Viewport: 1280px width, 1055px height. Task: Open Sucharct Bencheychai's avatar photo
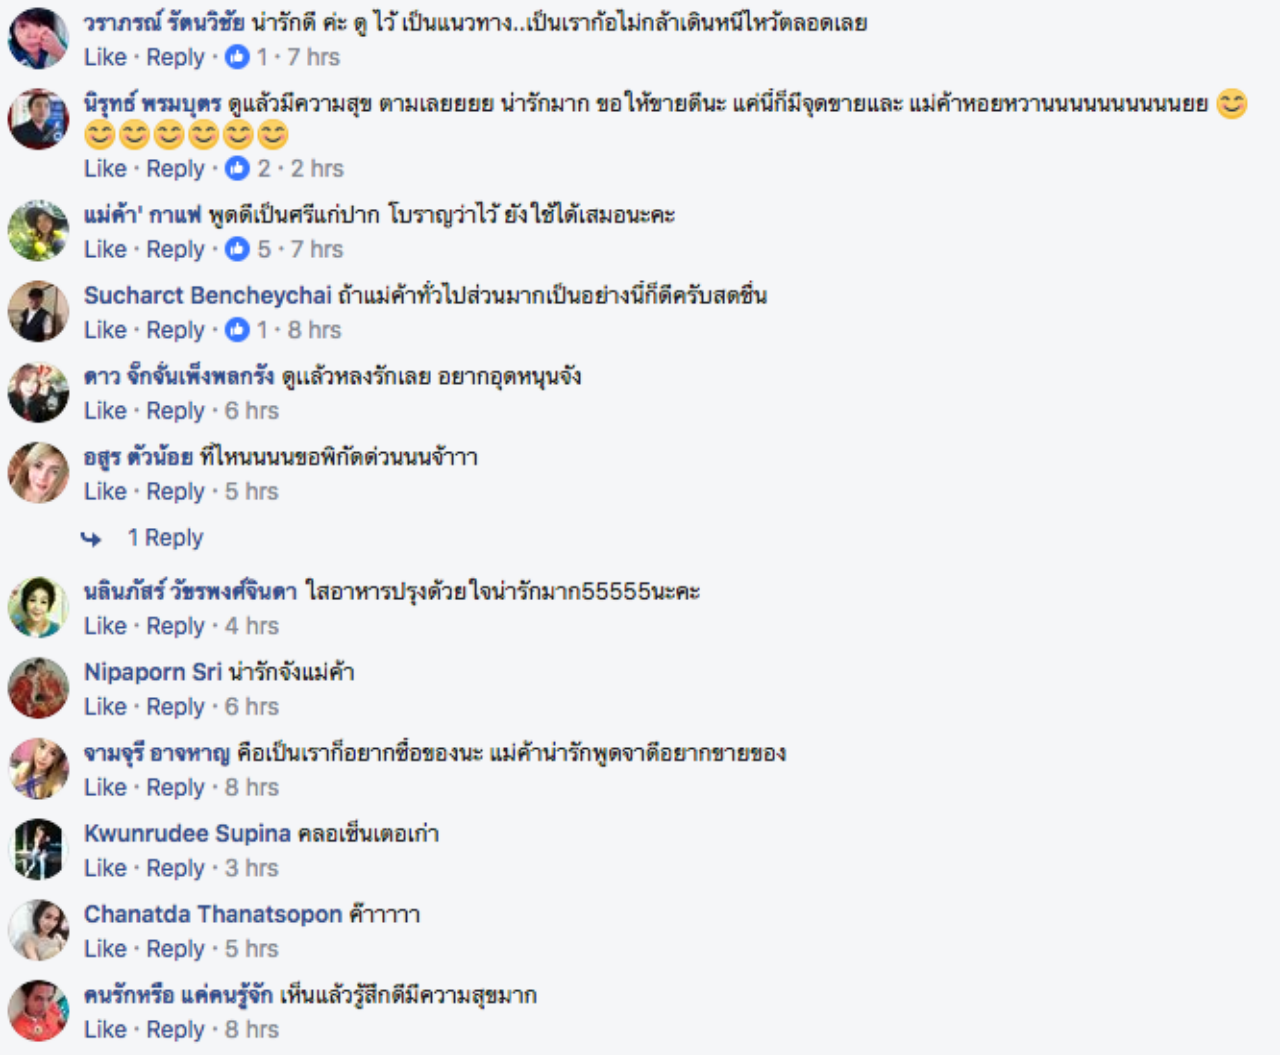(x=38, y=311)
